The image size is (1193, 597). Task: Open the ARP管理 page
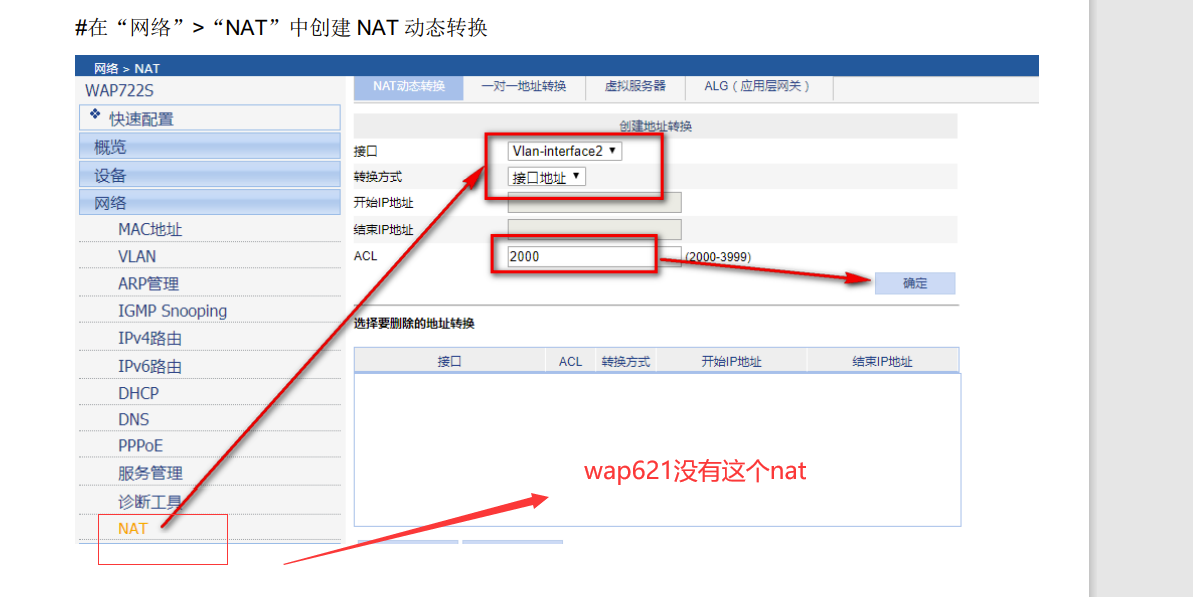148,284
